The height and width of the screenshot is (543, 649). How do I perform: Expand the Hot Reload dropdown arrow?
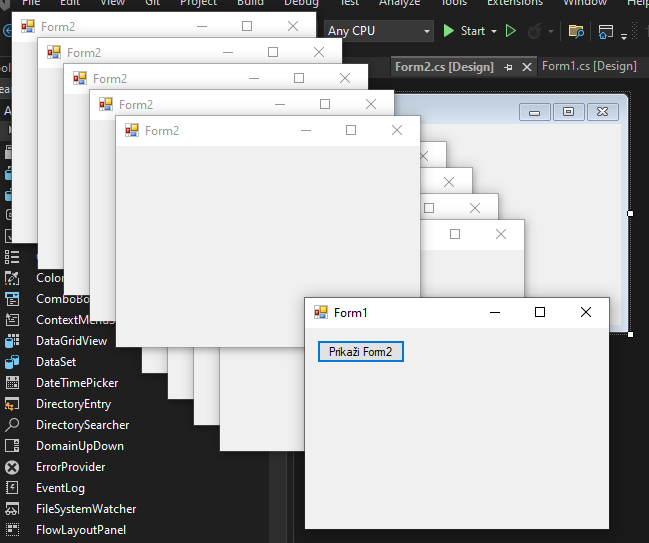pos(551,31)
